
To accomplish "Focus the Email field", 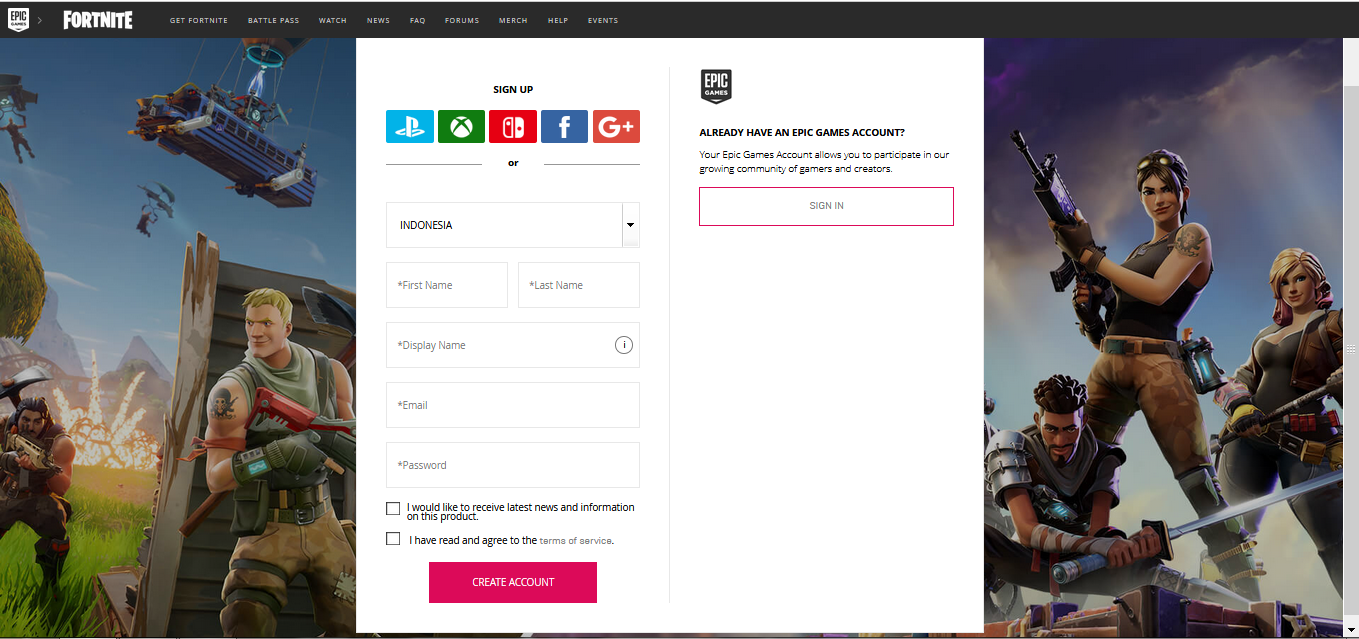I will point(513,405).
